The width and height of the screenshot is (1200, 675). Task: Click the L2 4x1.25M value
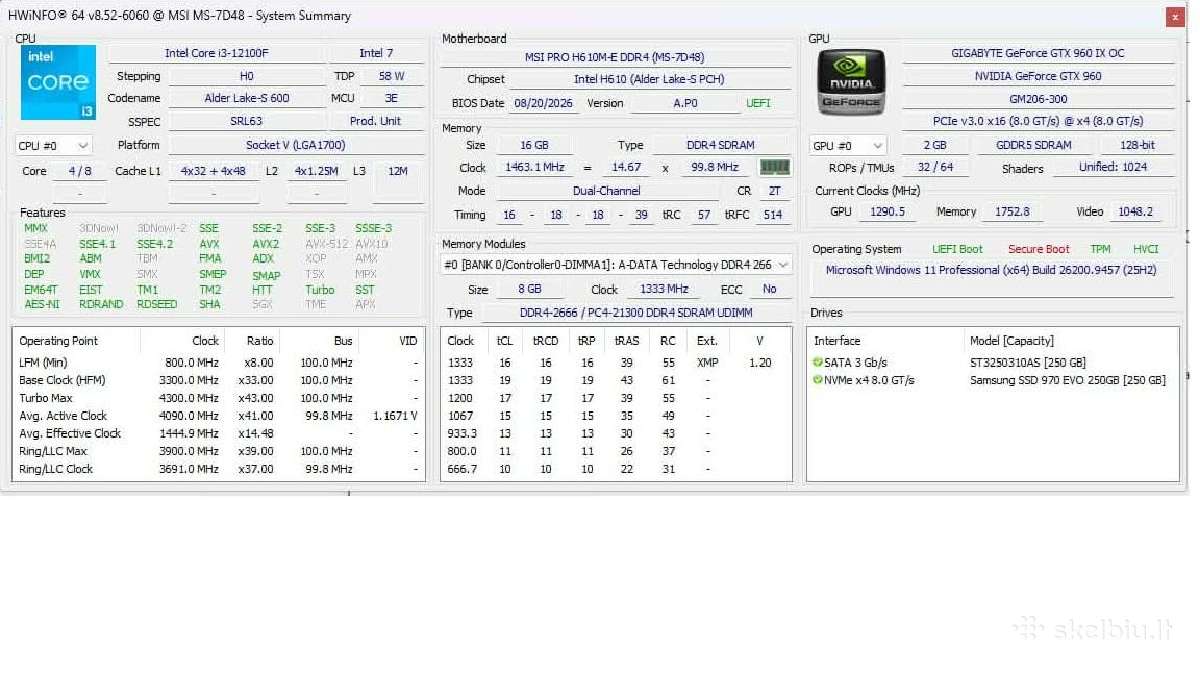[x=316, y=171]
